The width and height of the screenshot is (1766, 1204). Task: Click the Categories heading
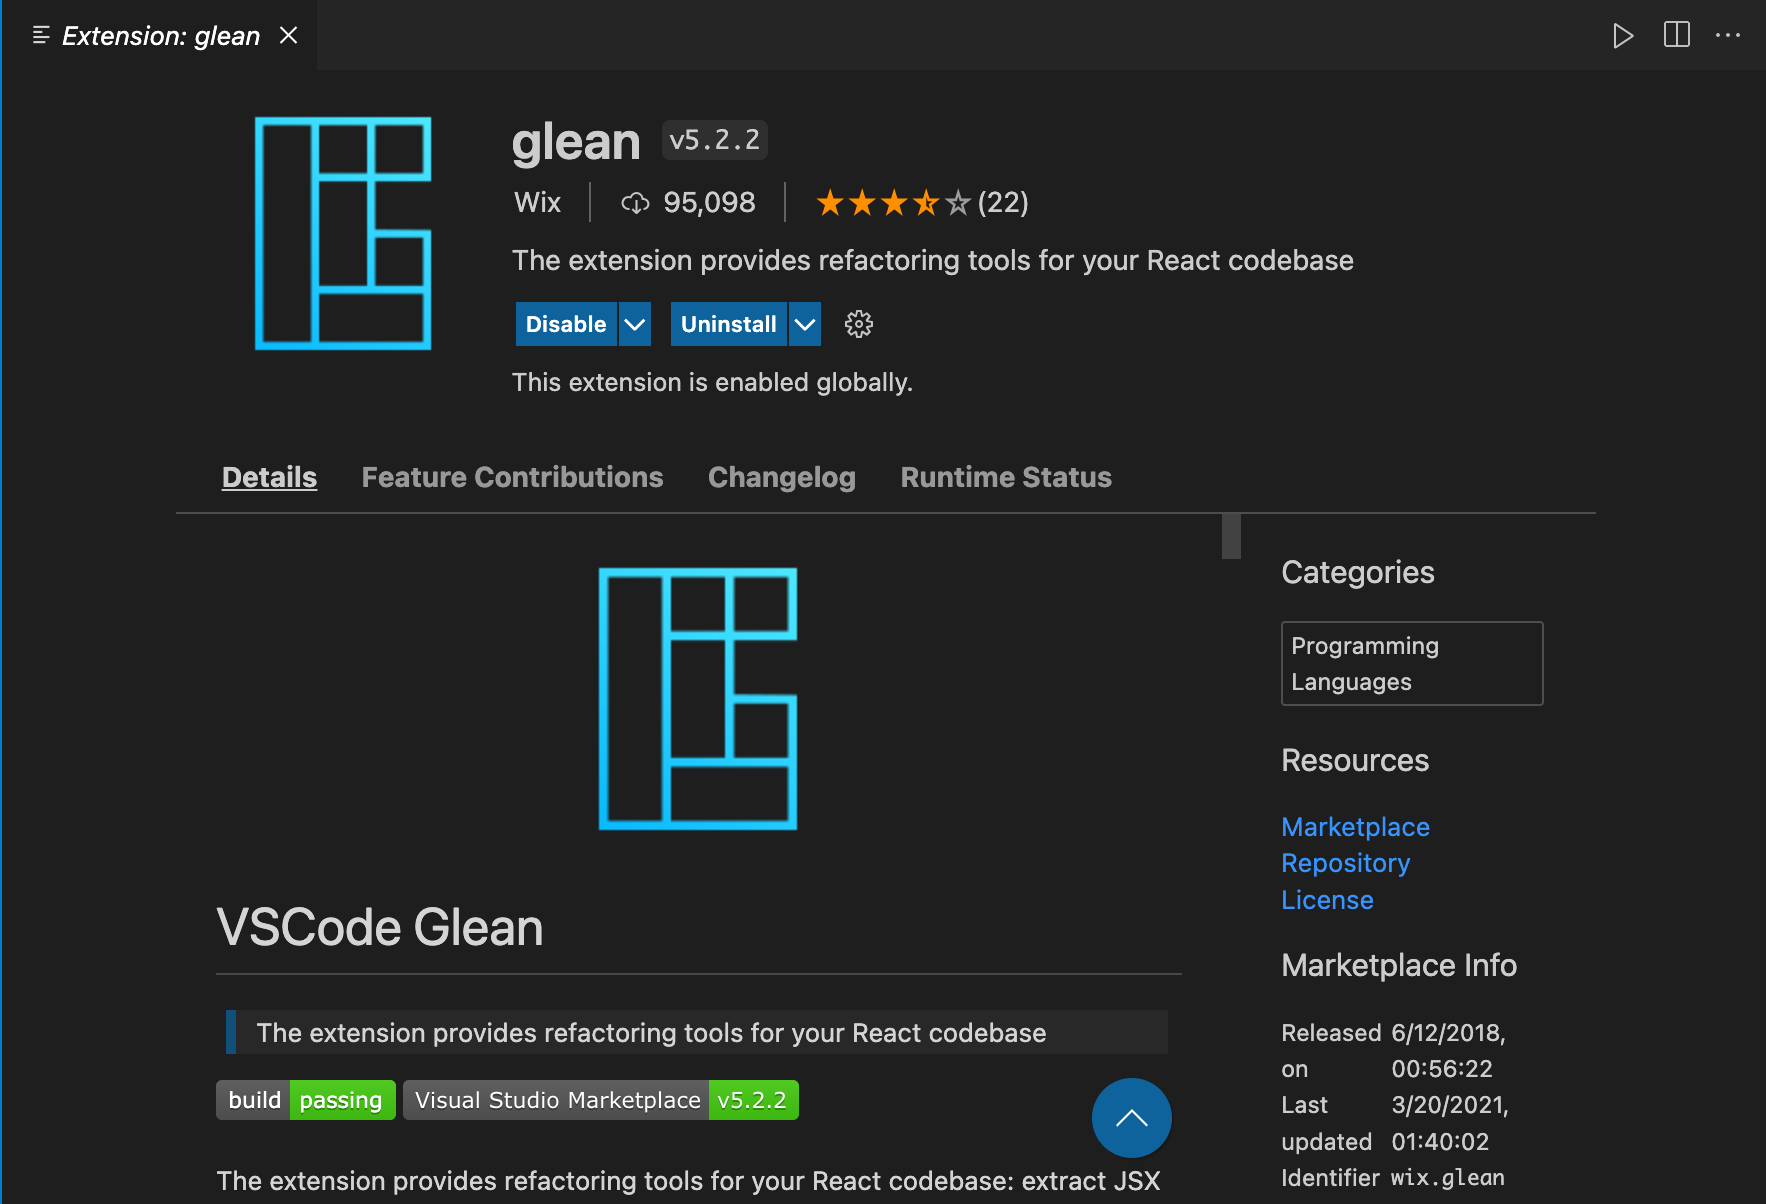click(1358, 572)
